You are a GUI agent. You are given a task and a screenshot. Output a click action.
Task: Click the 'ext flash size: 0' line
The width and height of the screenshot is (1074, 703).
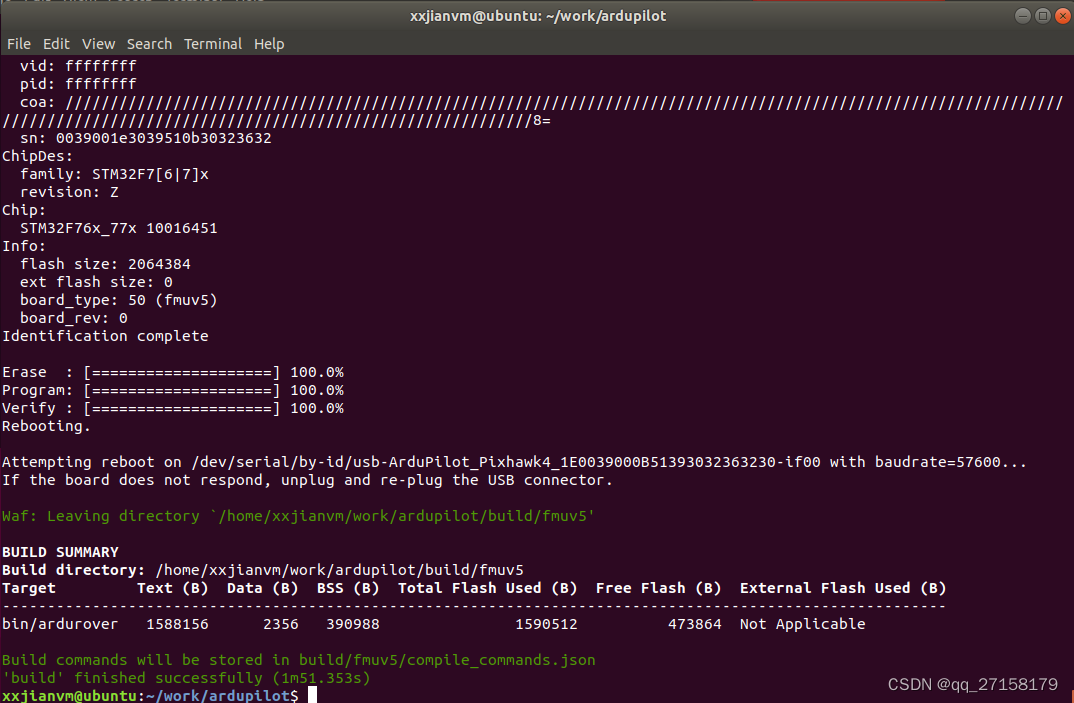click(x=96, y=282)
